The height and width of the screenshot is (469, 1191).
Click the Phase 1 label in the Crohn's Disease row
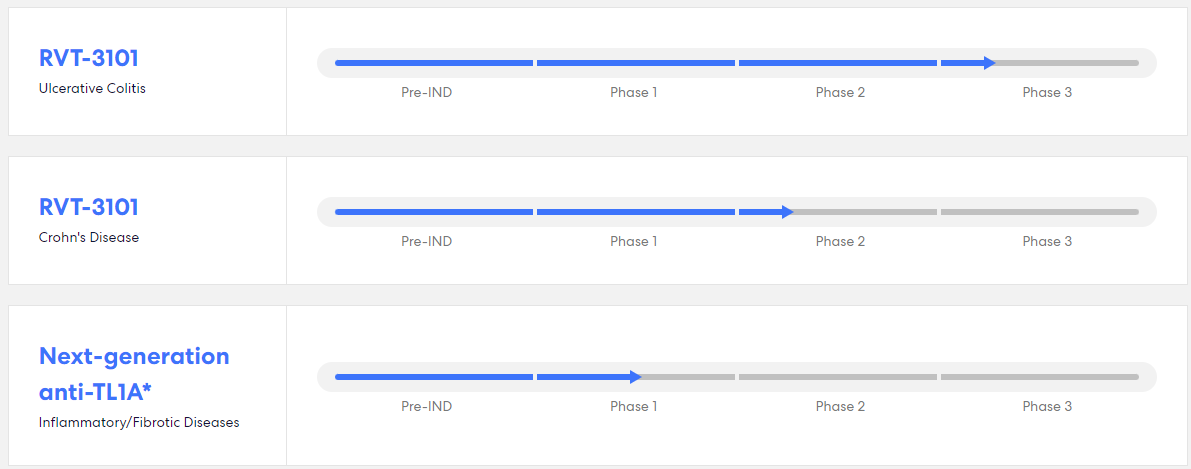pos(634,242)
